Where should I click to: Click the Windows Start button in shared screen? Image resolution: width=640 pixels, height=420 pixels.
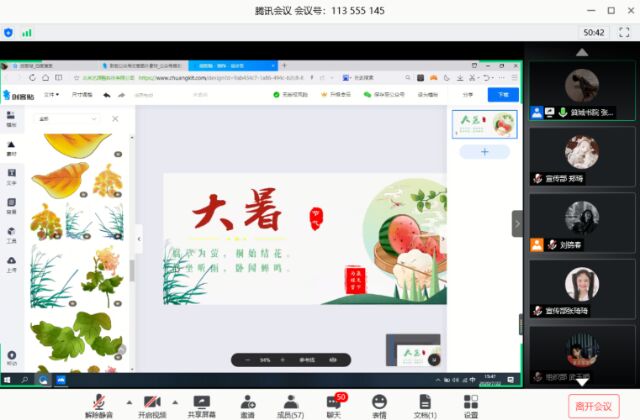(7, 380)
